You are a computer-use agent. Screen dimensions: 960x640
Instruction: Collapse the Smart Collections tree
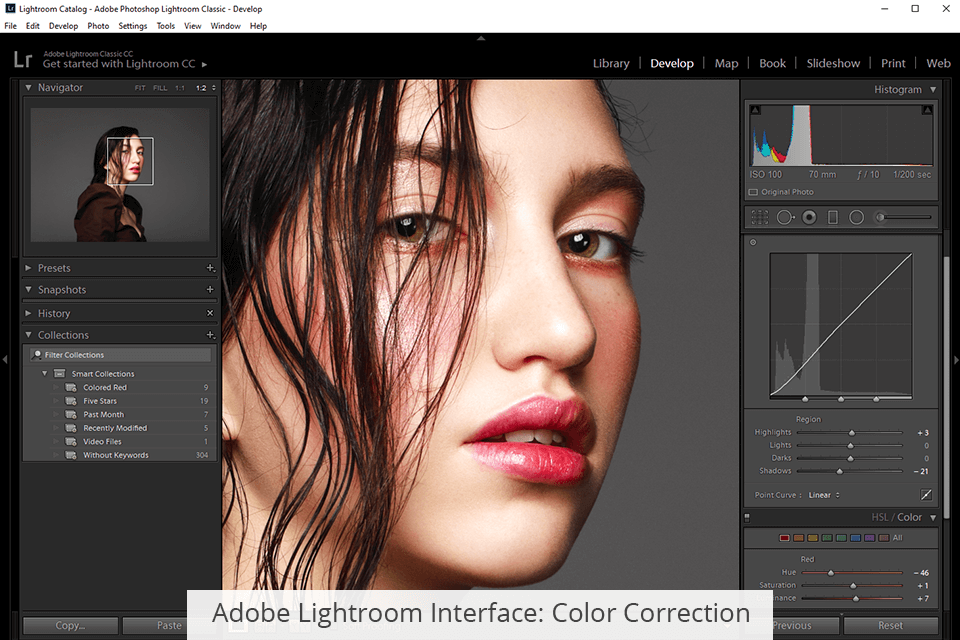click(x=44, y=373)
